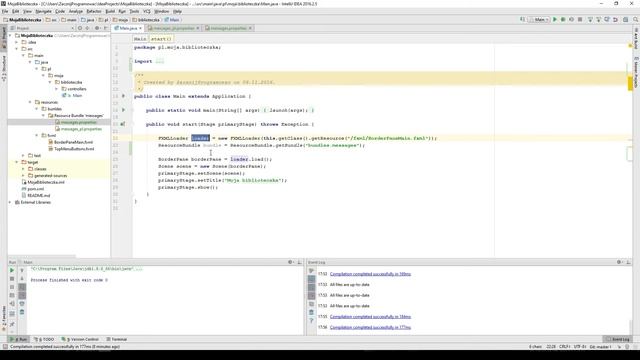Click the trash icon in the Event Log
This screenshot has width=640, height=360.
click(x=311, y=312)
